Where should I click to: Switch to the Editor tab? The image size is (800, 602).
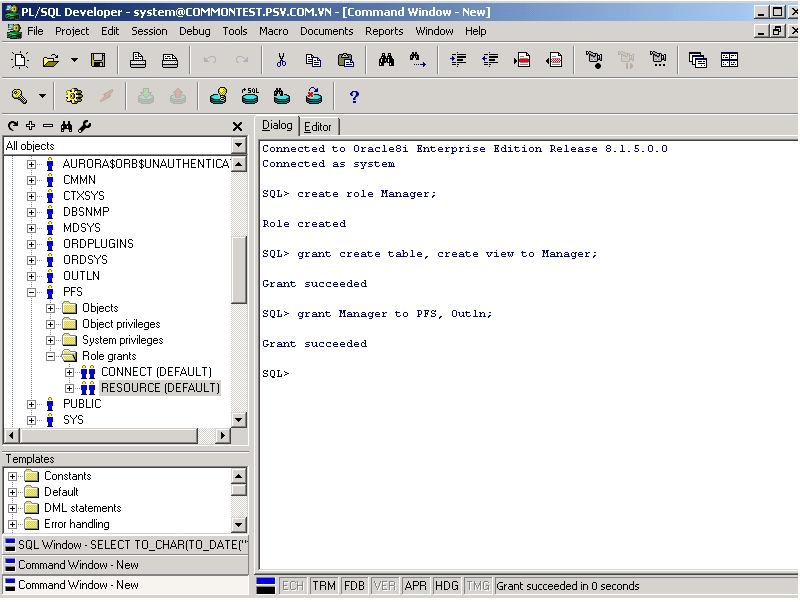click(x=318, y=127)
